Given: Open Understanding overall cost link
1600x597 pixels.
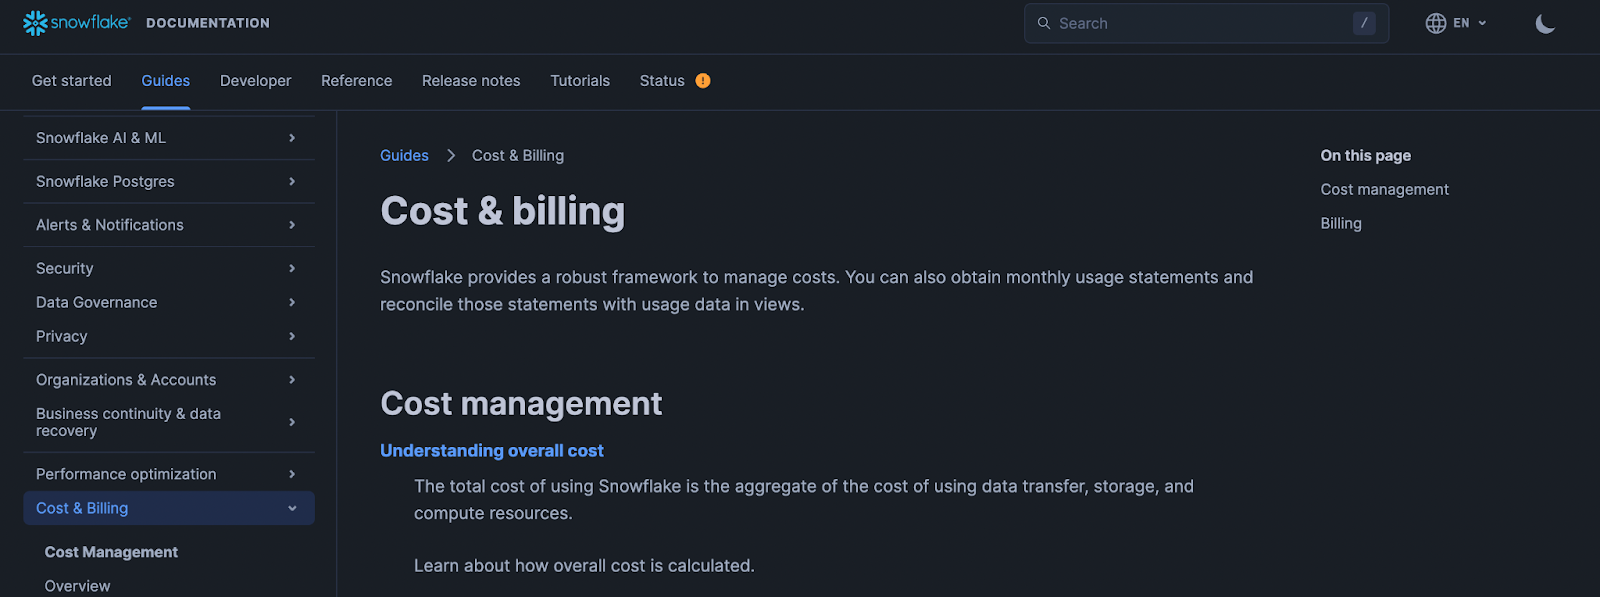Looking at the screenshot, I should (492, 451).
